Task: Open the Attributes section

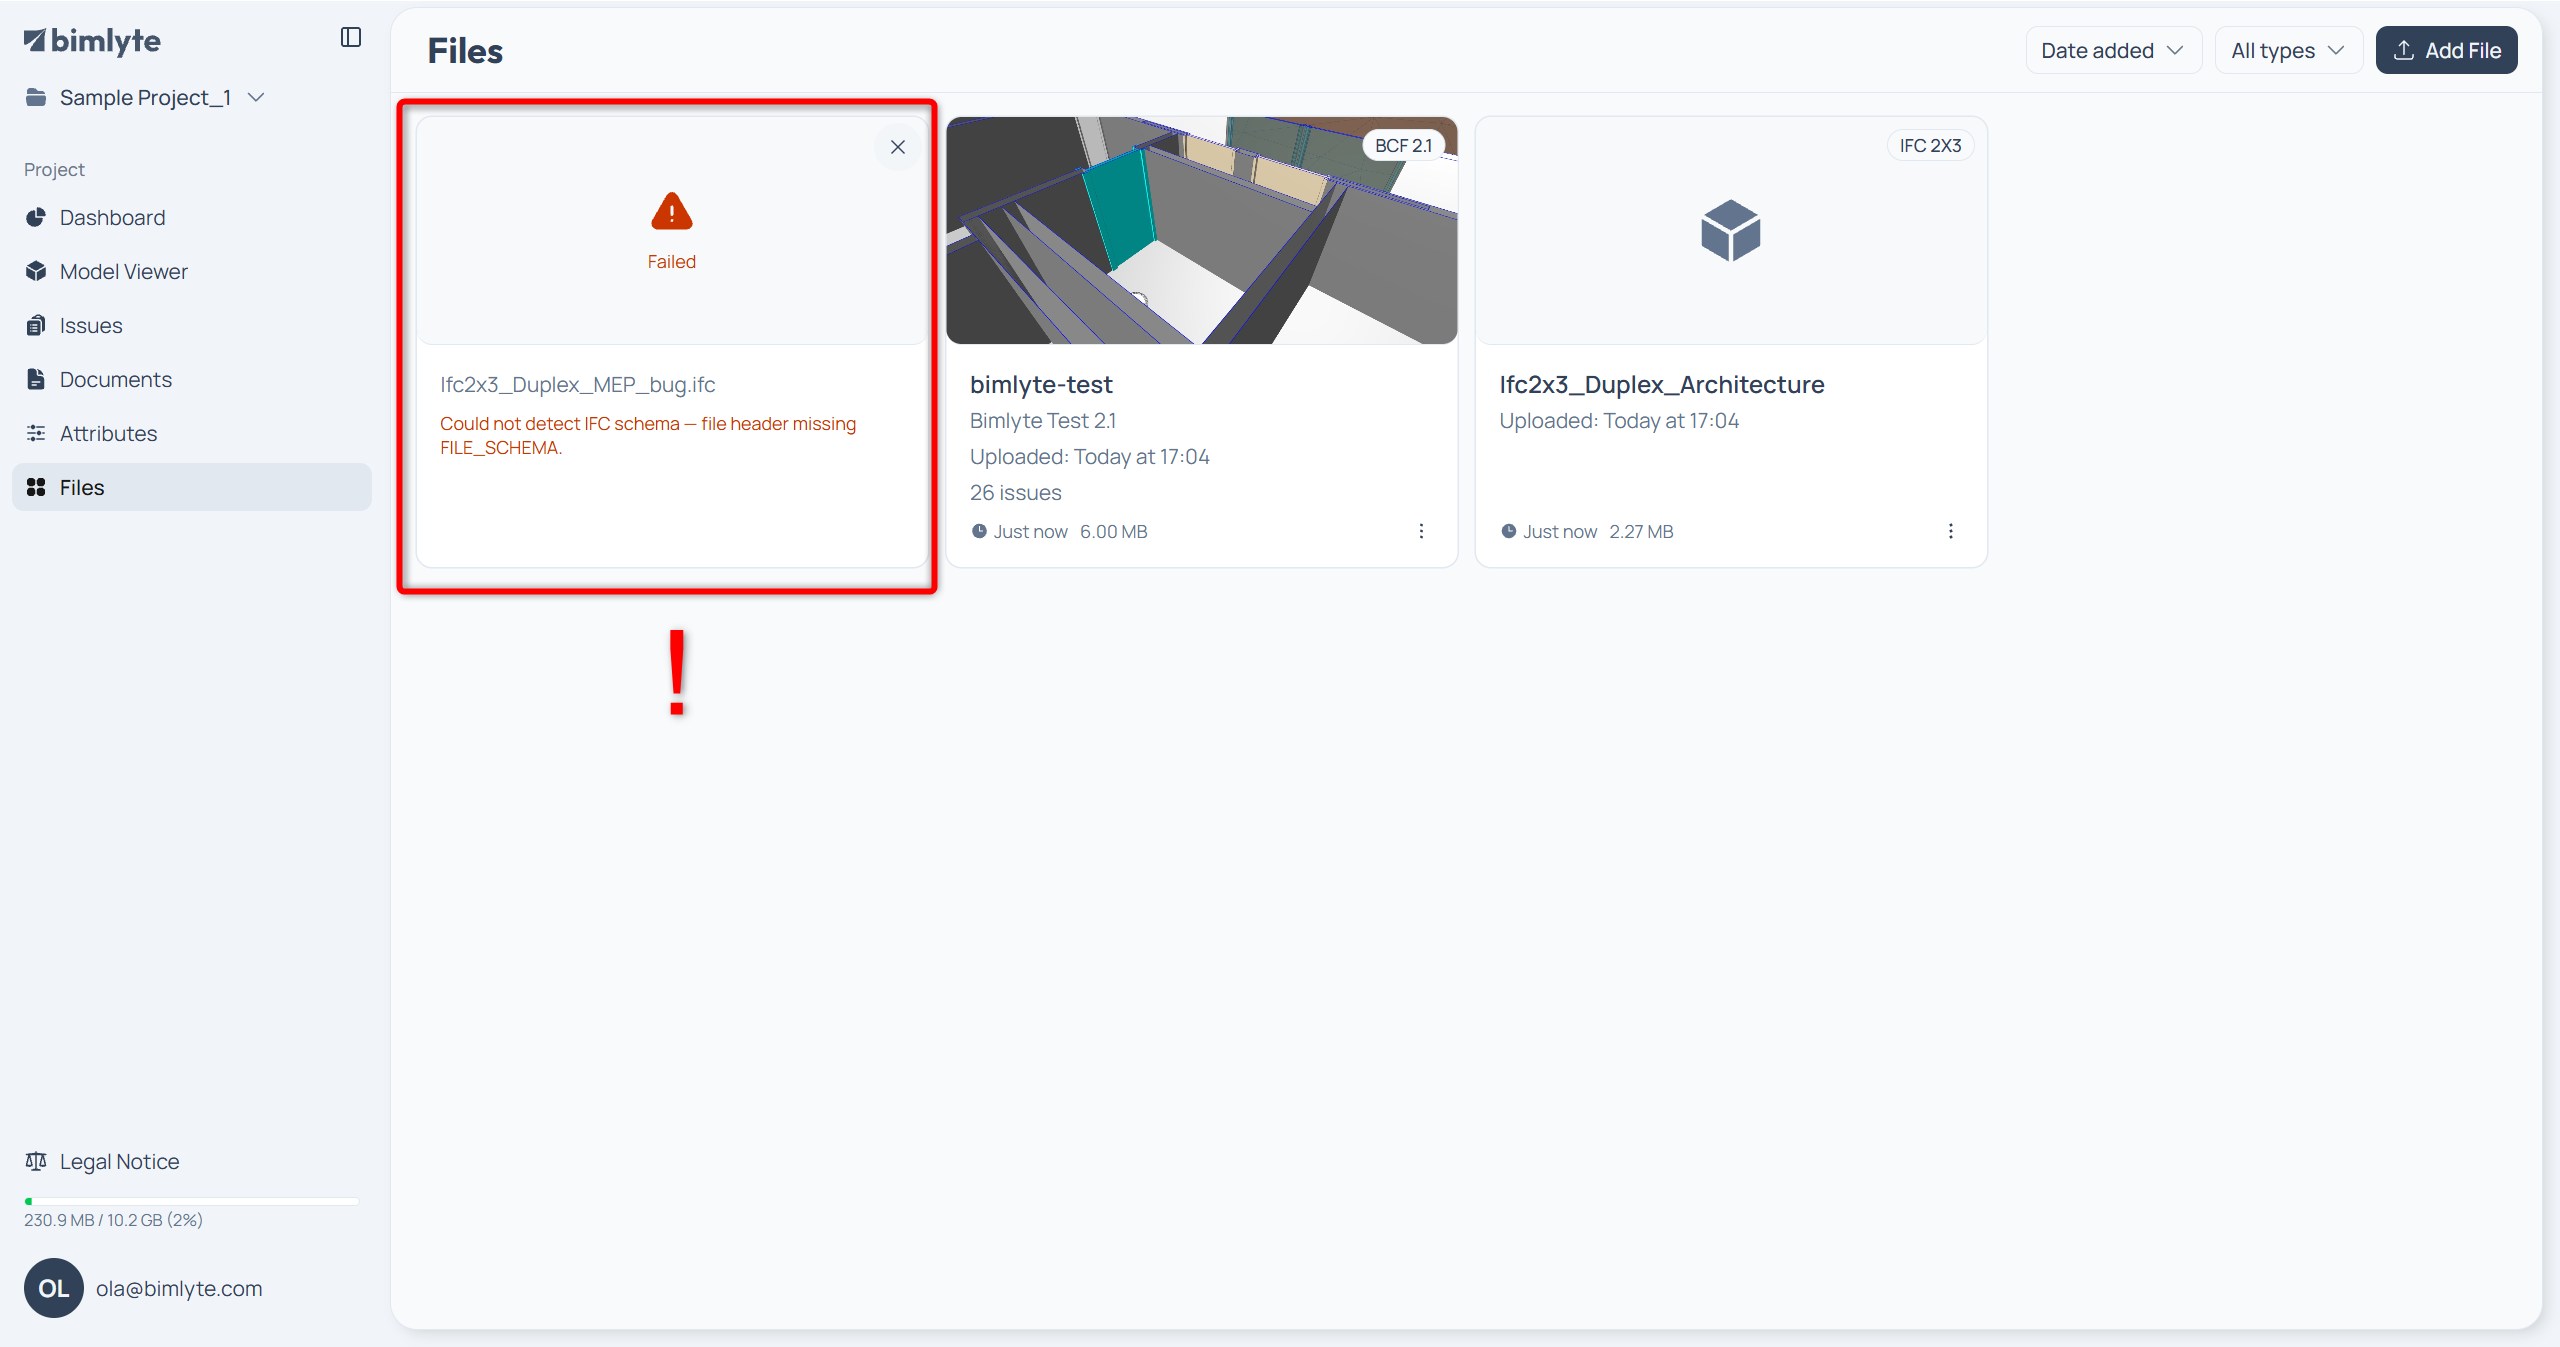Action: 192,433
